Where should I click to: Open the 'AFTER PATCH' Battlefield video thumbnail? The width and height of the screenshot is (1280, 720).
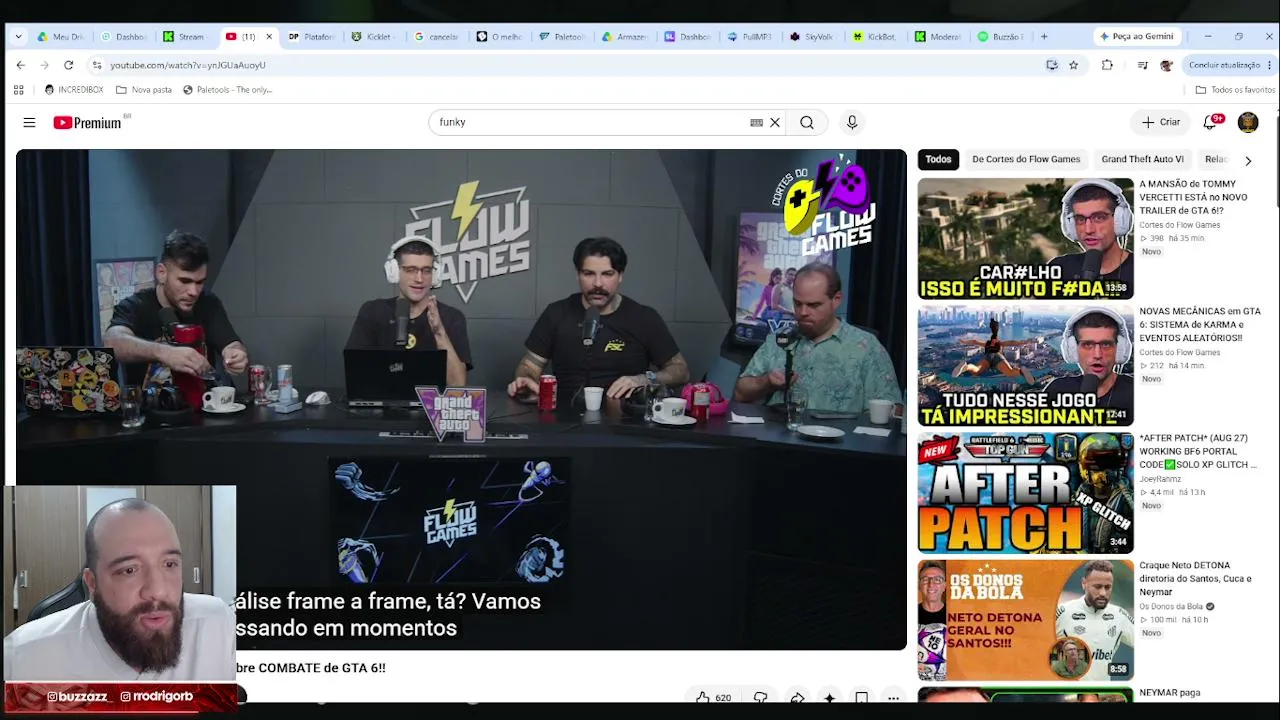(1026, 493)
